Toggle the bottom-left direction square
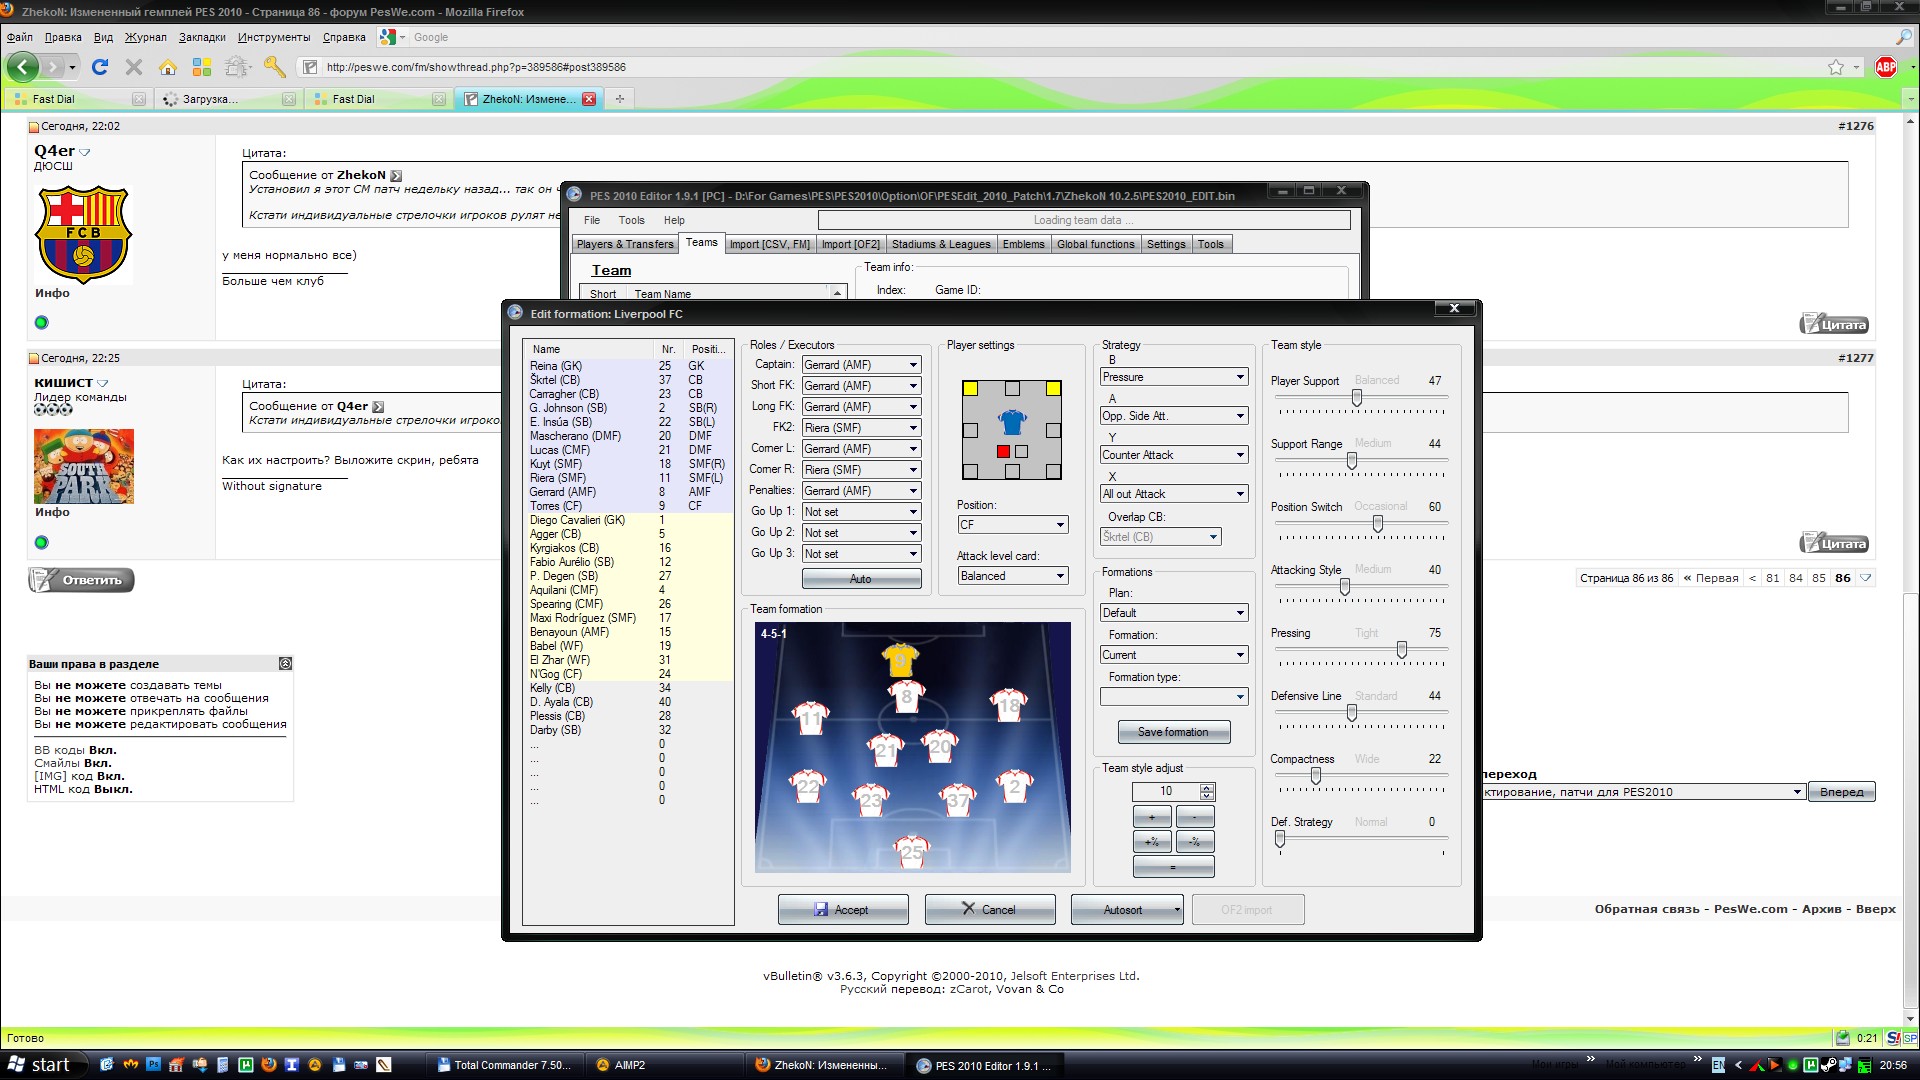Screen dimensions: 1920x1080 970,471
